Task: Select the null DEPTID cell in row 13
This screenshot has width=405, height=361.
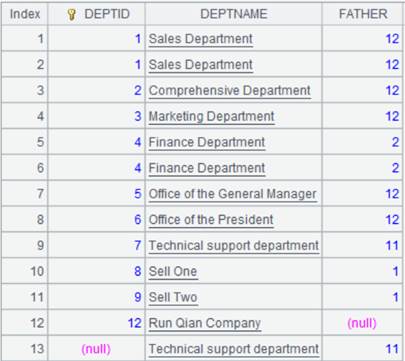Action: tap(96, 349)
